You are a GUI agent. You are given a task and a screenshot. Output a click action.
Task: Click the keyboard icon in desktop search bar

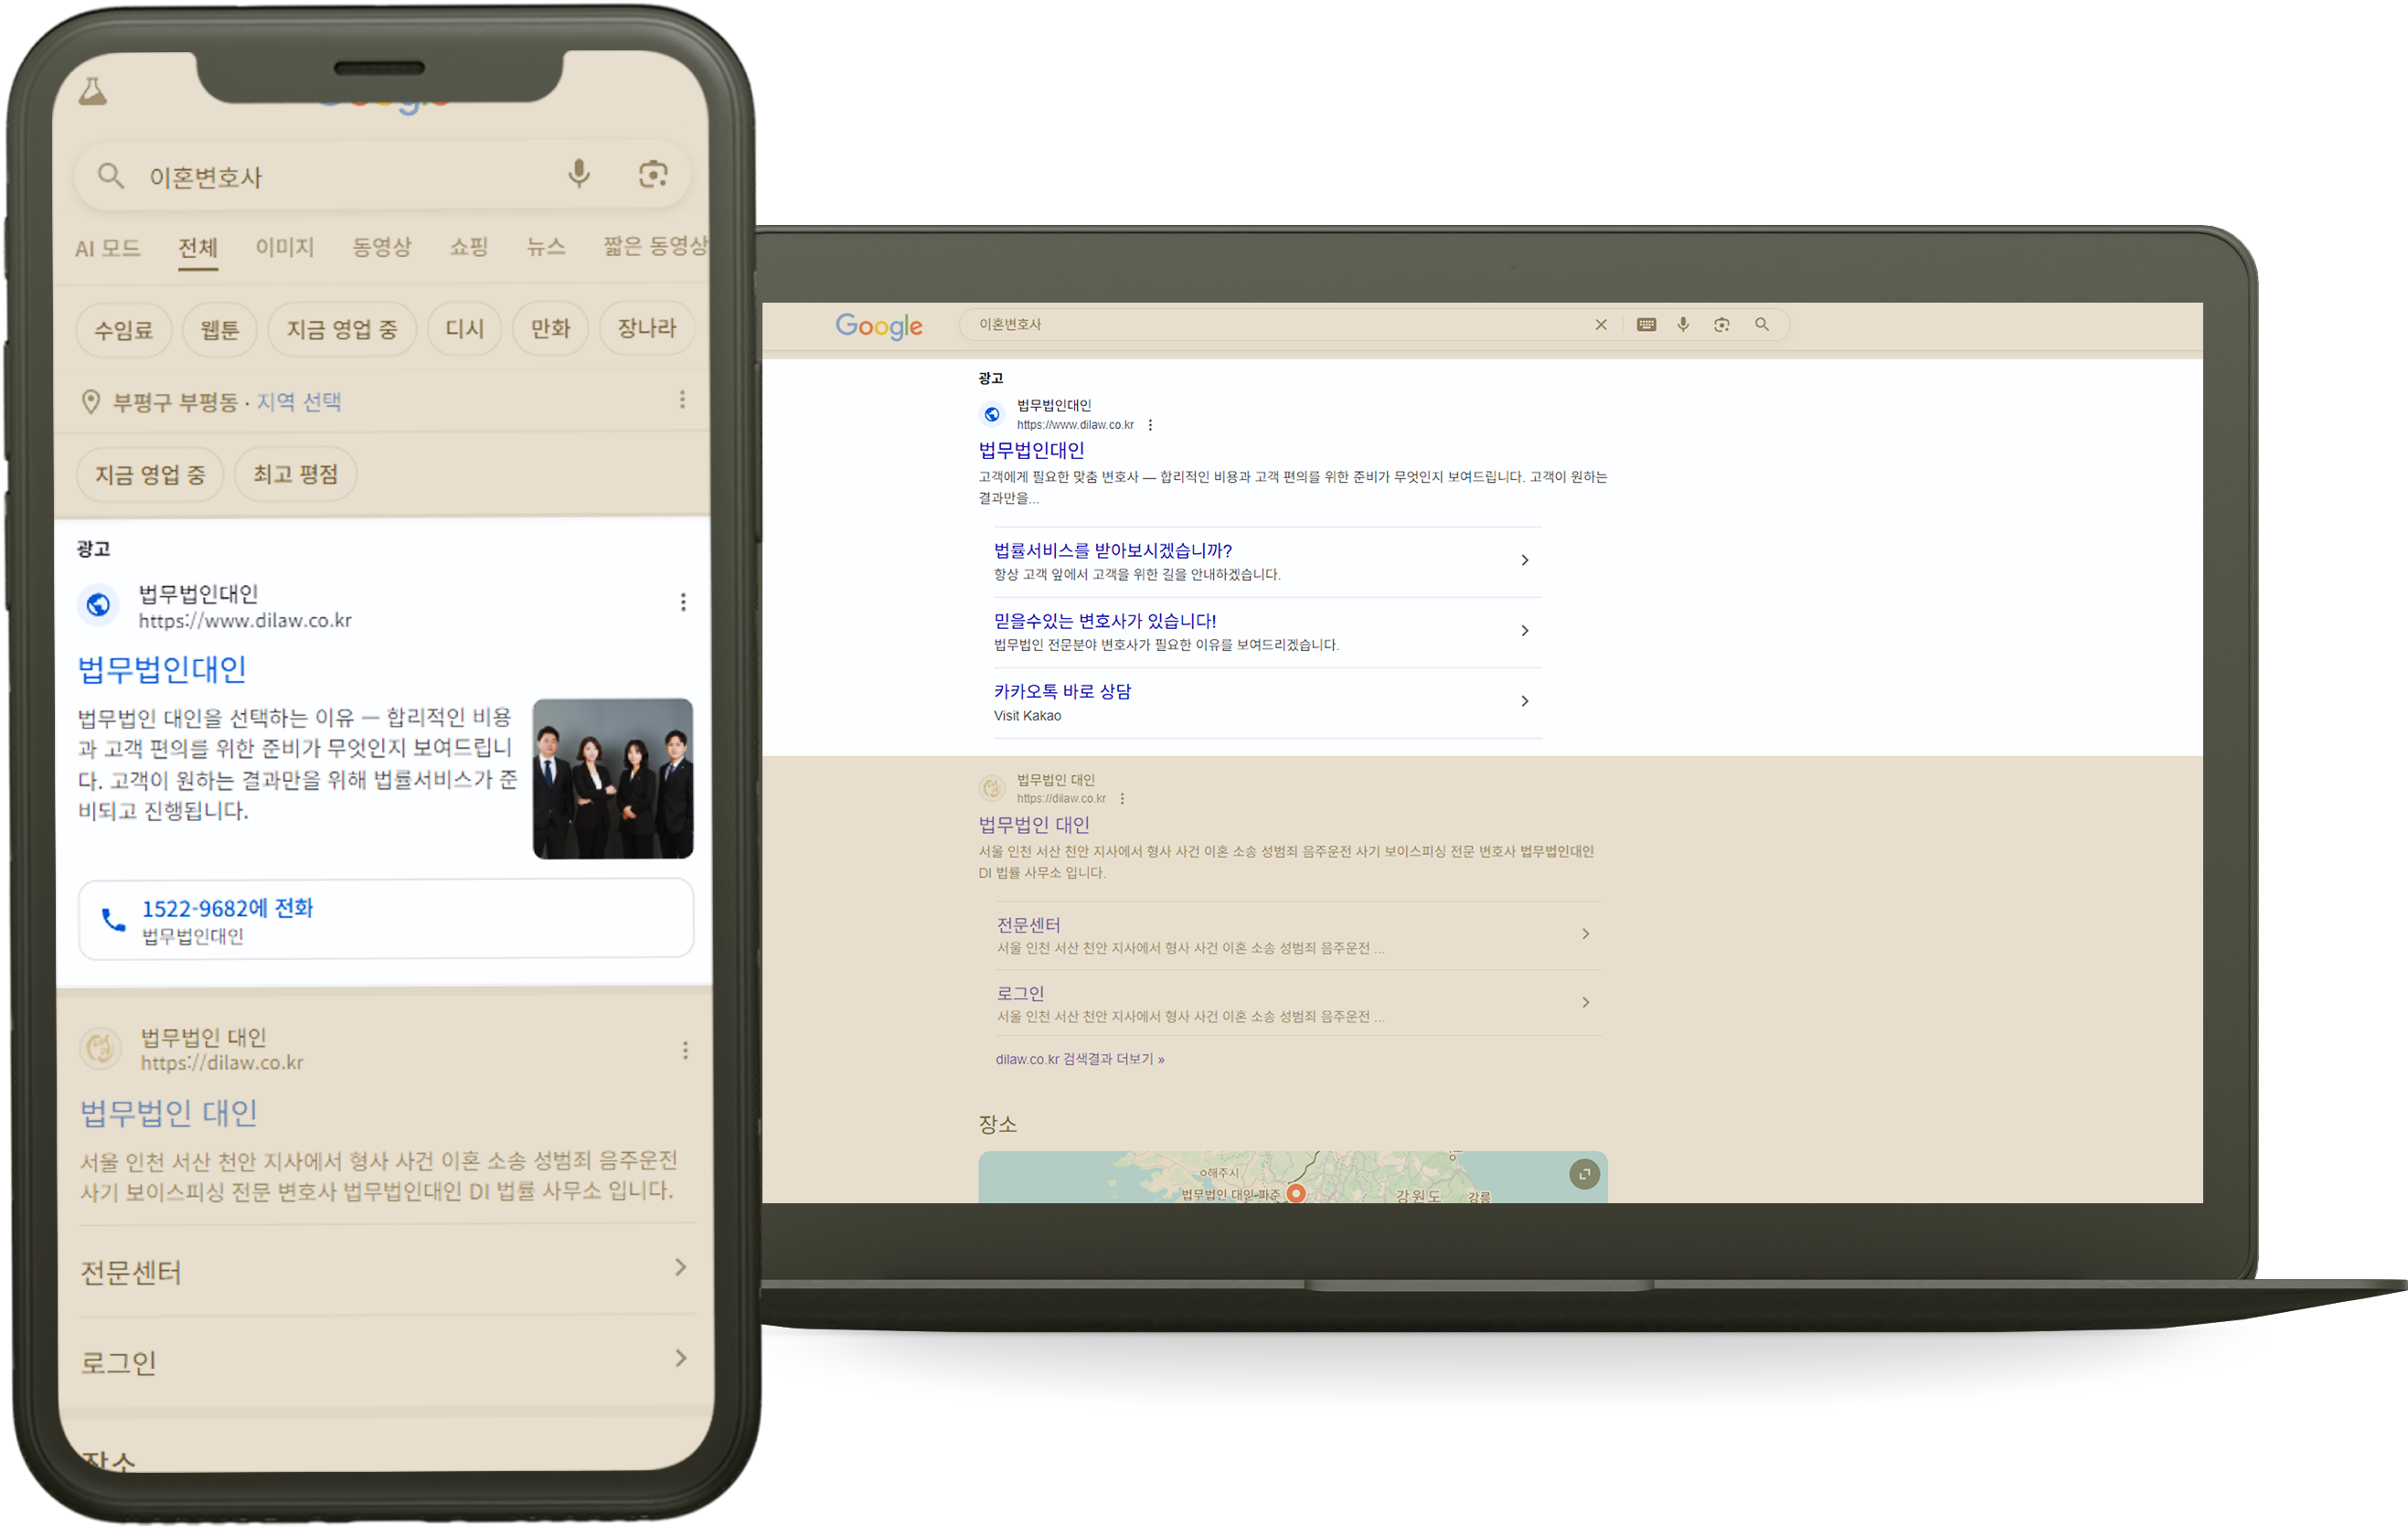pos(1646,324)
